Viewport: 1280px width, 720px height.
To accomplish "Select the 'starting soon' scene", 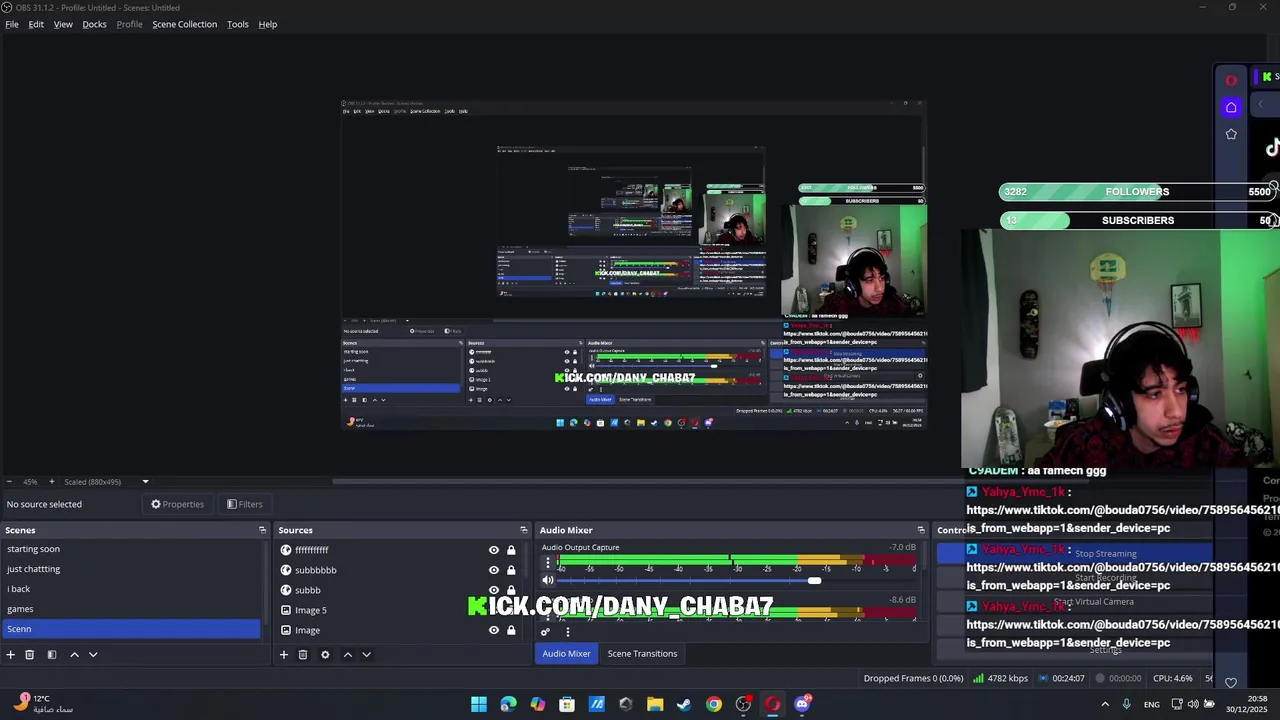I will pyautogui.click(x=132, y=549).
